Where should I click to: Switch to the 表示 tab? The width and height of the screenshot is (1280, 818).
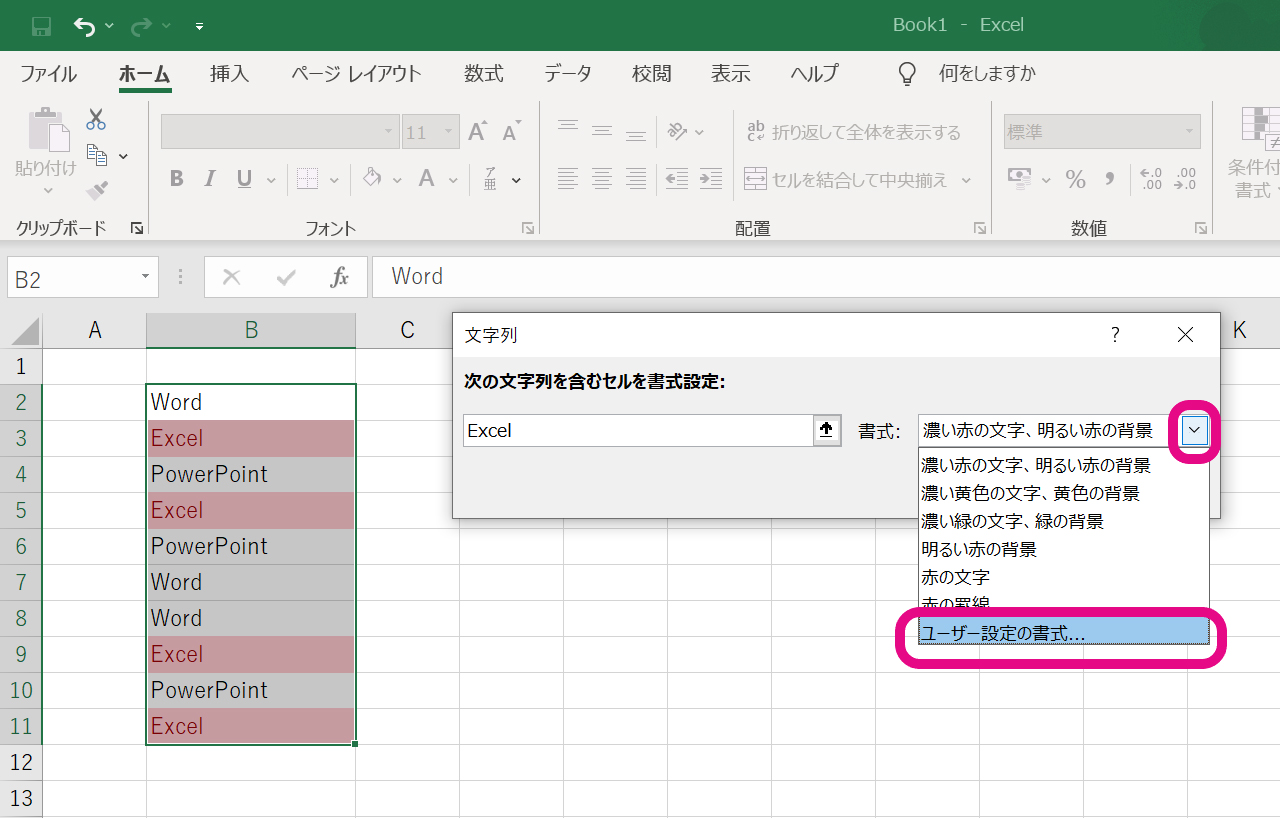click(x=730, y=74)
